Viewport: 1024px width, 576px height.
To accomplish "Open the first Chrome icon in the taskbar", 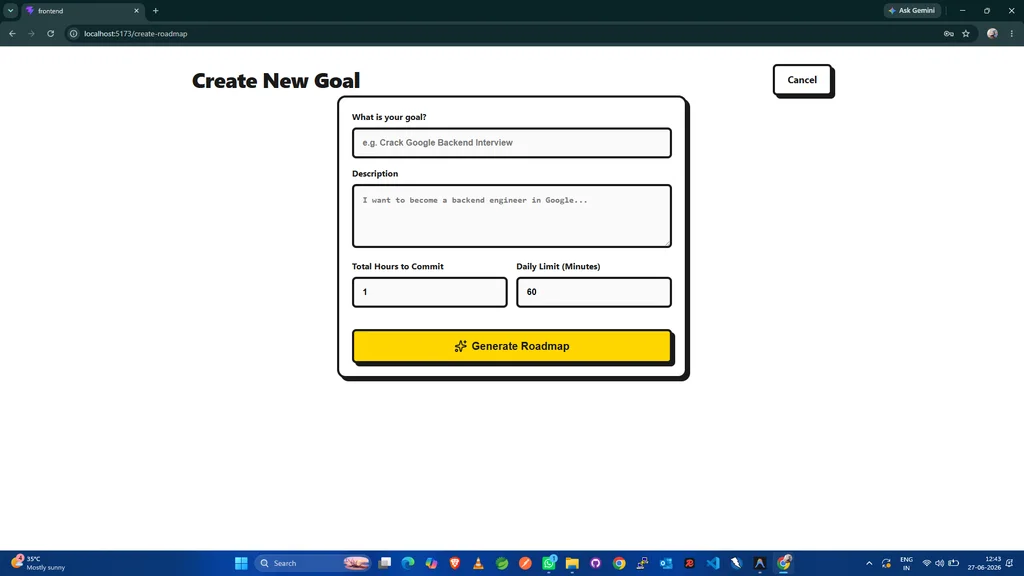I will pyautogui.click(x=619, y=563).
